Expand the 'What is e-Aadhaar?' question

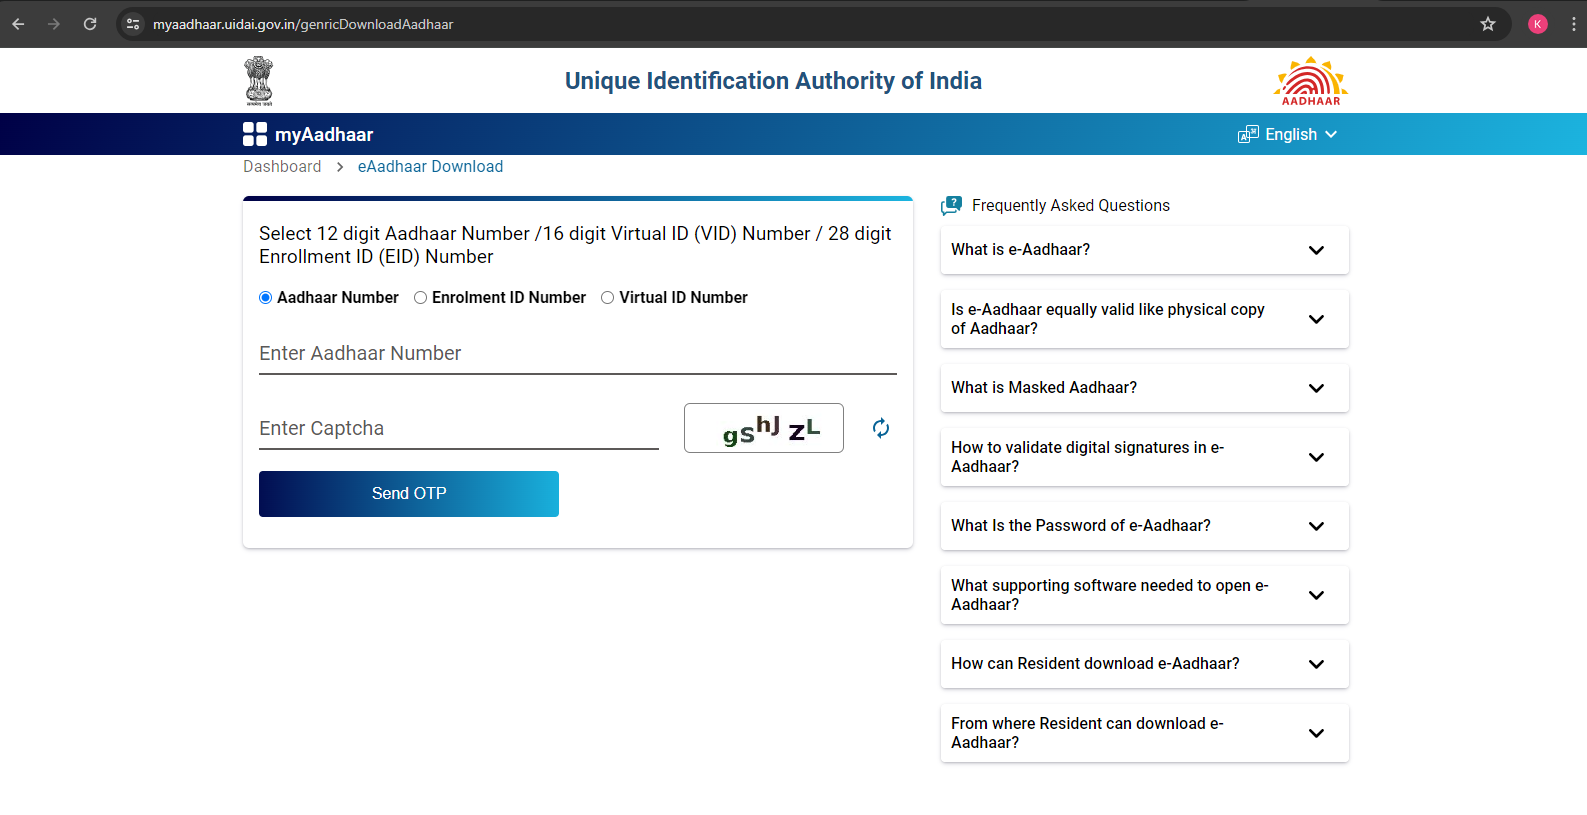click(x=1144, y=250)
